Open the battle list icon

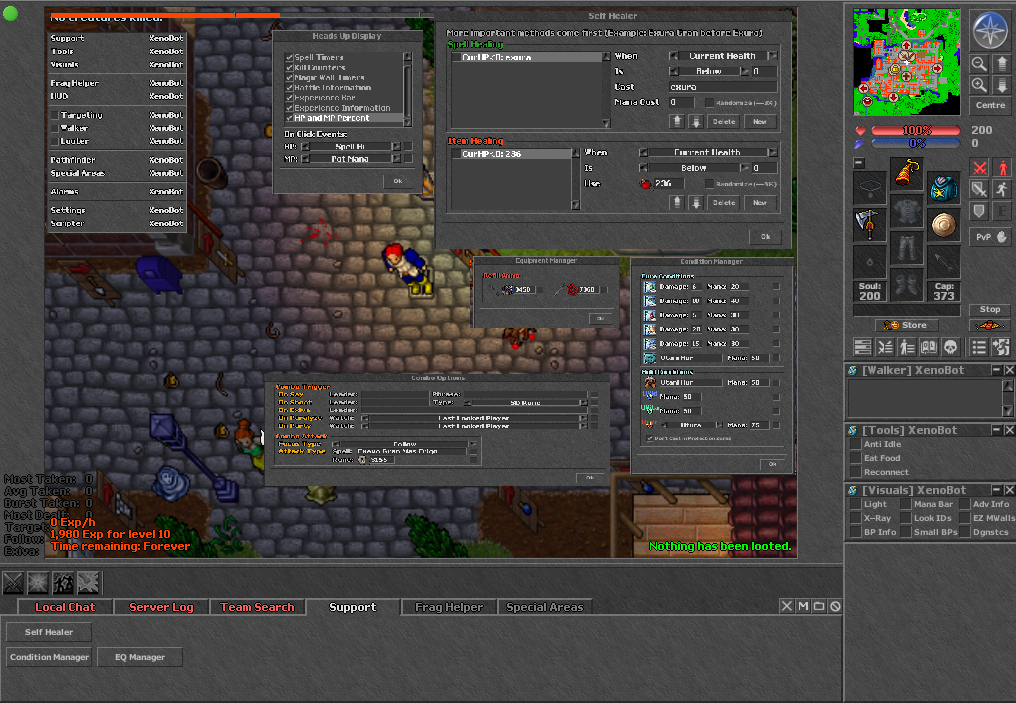[884, 347]
